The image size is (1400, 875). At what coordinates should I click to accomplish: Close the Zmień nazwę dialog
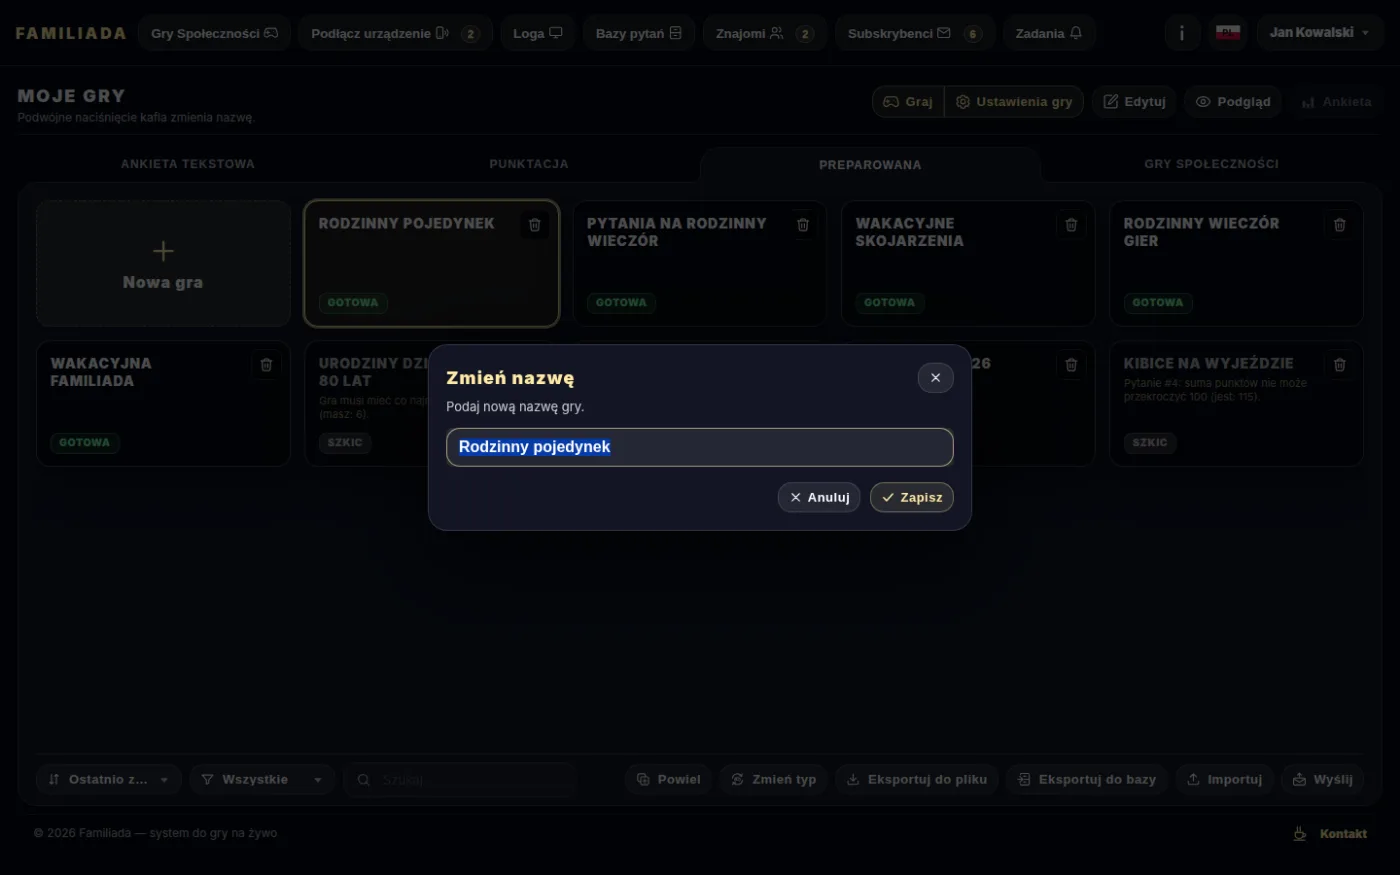(935, 378)
